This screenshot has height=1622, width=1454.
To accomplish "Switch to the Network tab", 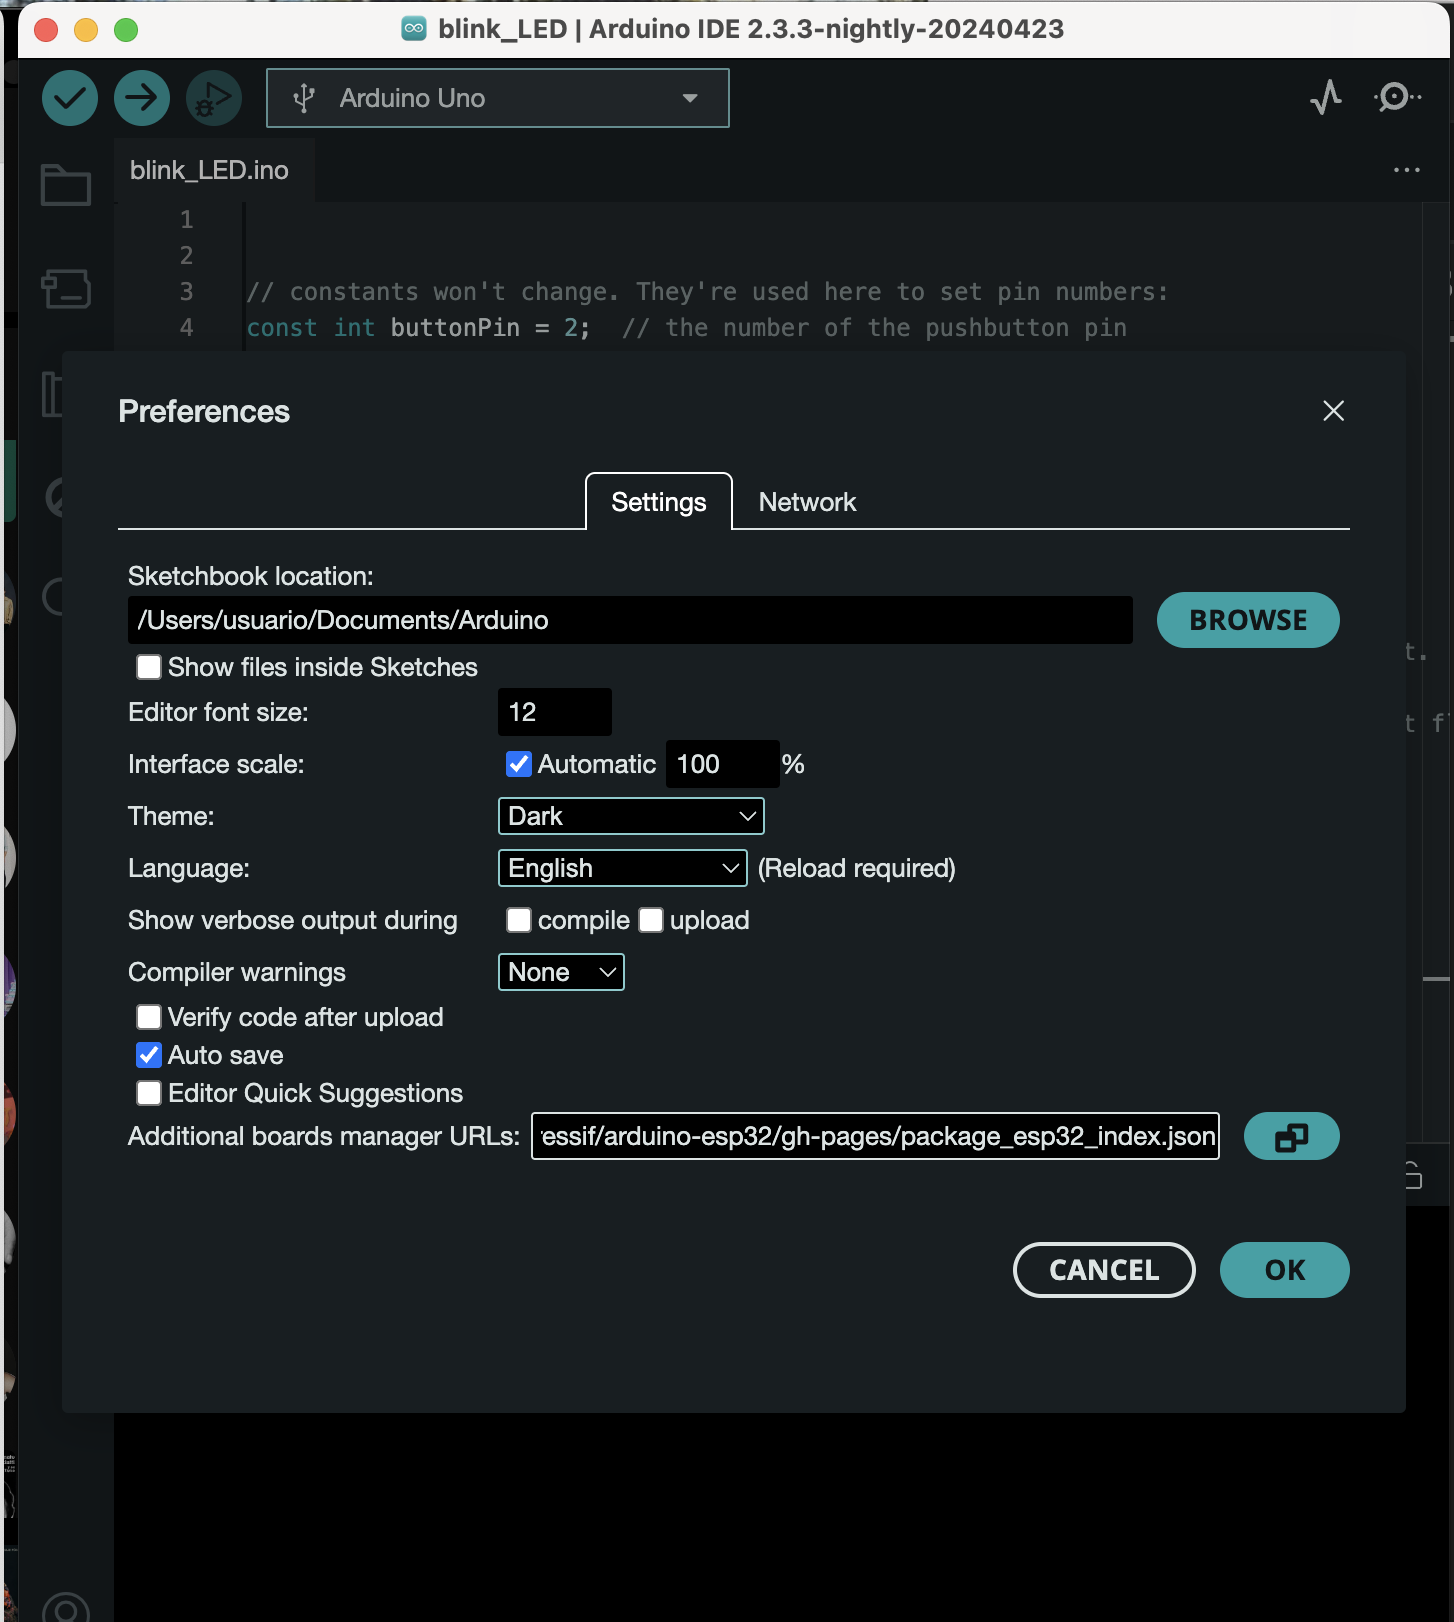I will (807, 502).
